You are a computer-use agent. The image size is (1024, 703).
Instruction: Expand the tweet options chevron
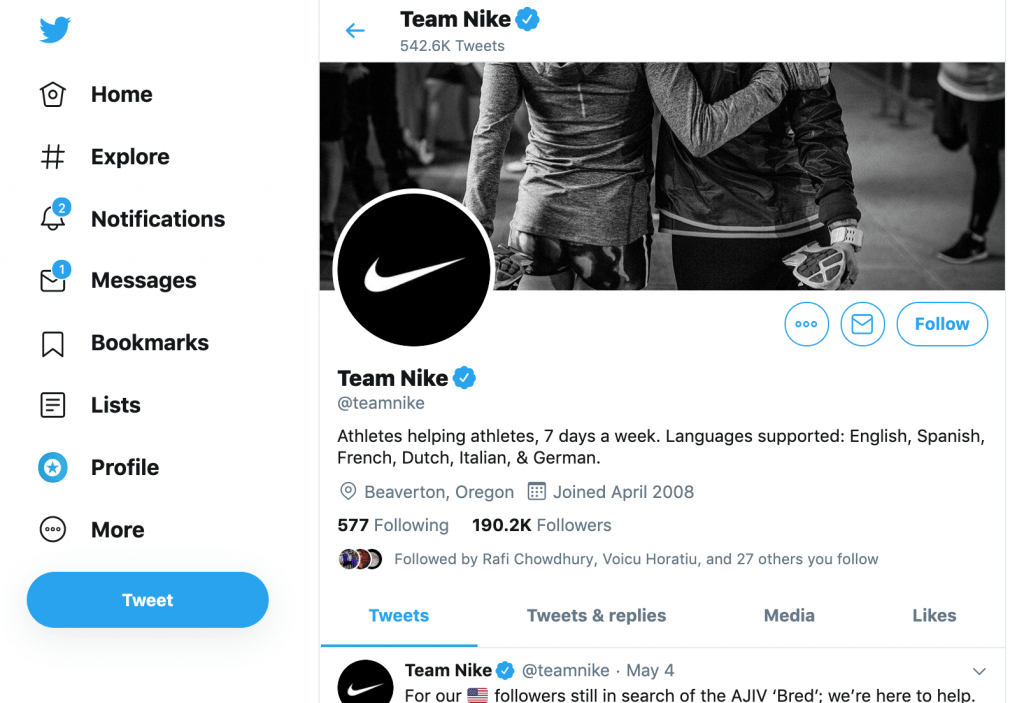pyautogui.click(x=979, y=671)
